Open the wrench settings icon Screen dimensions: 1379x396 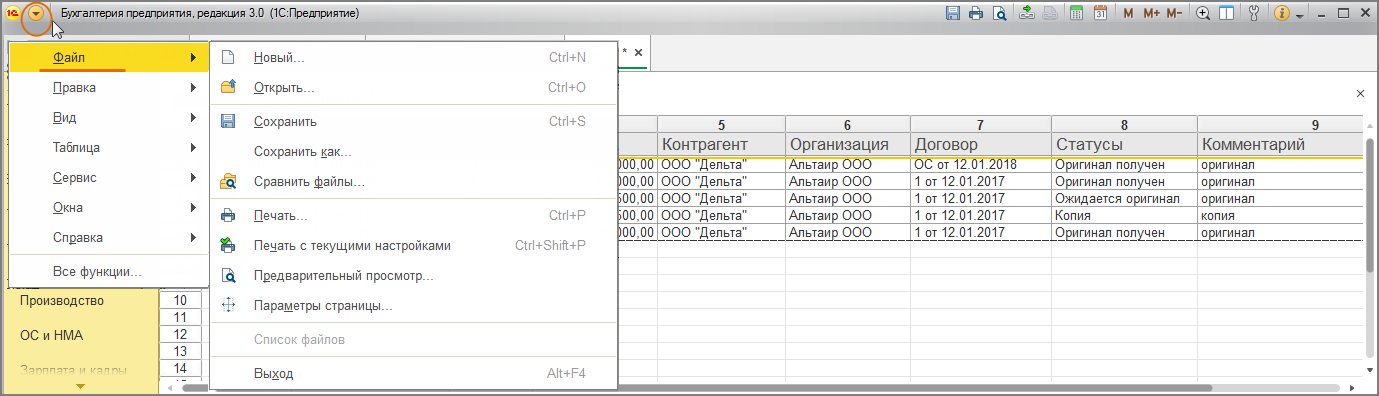tap(1253, 14)
